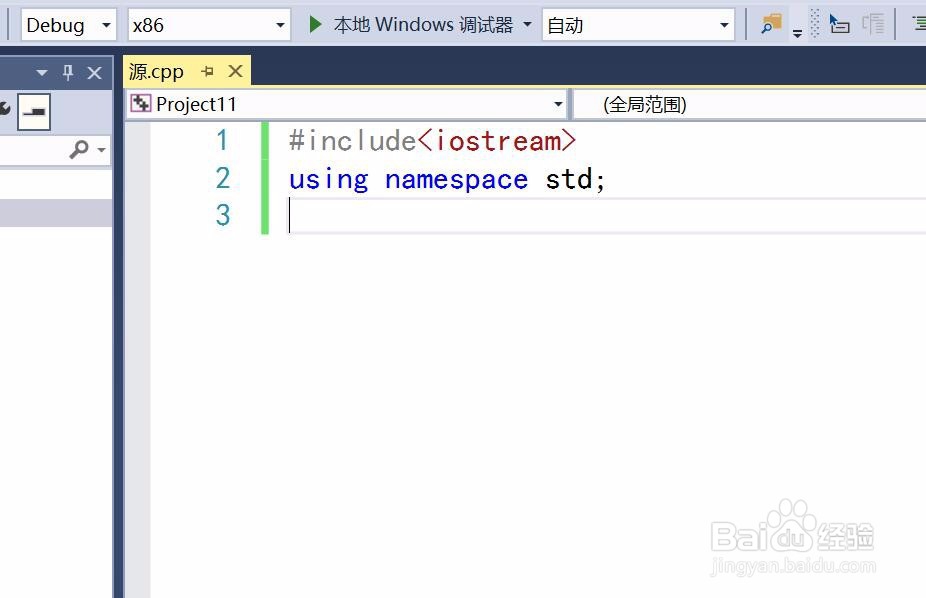Screen dimensions: 926x598
Task: Toggle auto-hide pin on the left tool window
Action: [68, 72]
